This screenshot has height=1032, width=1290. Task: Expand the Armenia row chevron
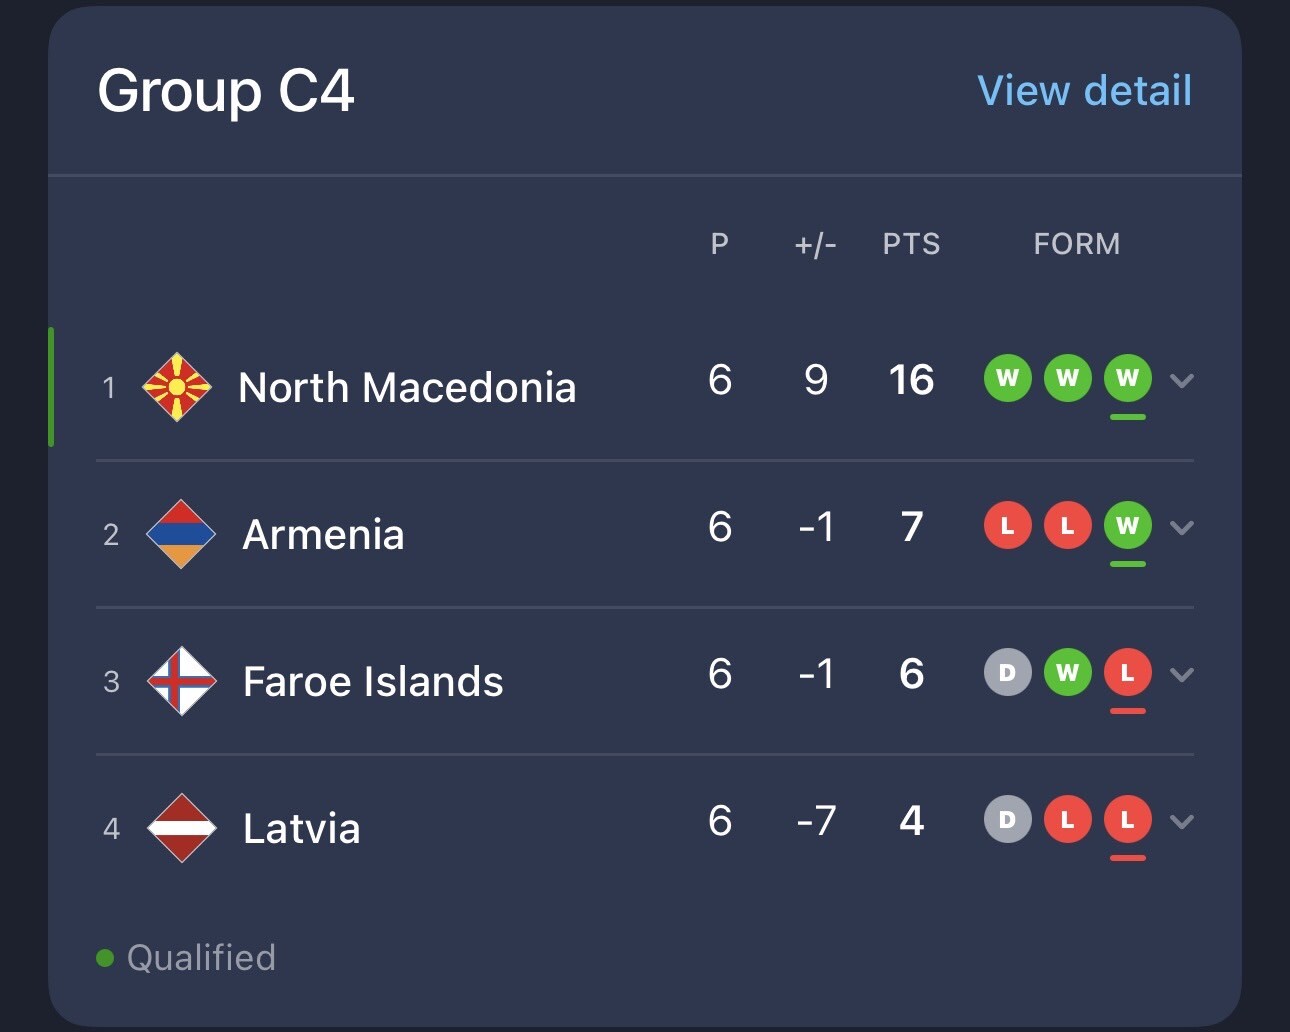(x=1182, y=527)
